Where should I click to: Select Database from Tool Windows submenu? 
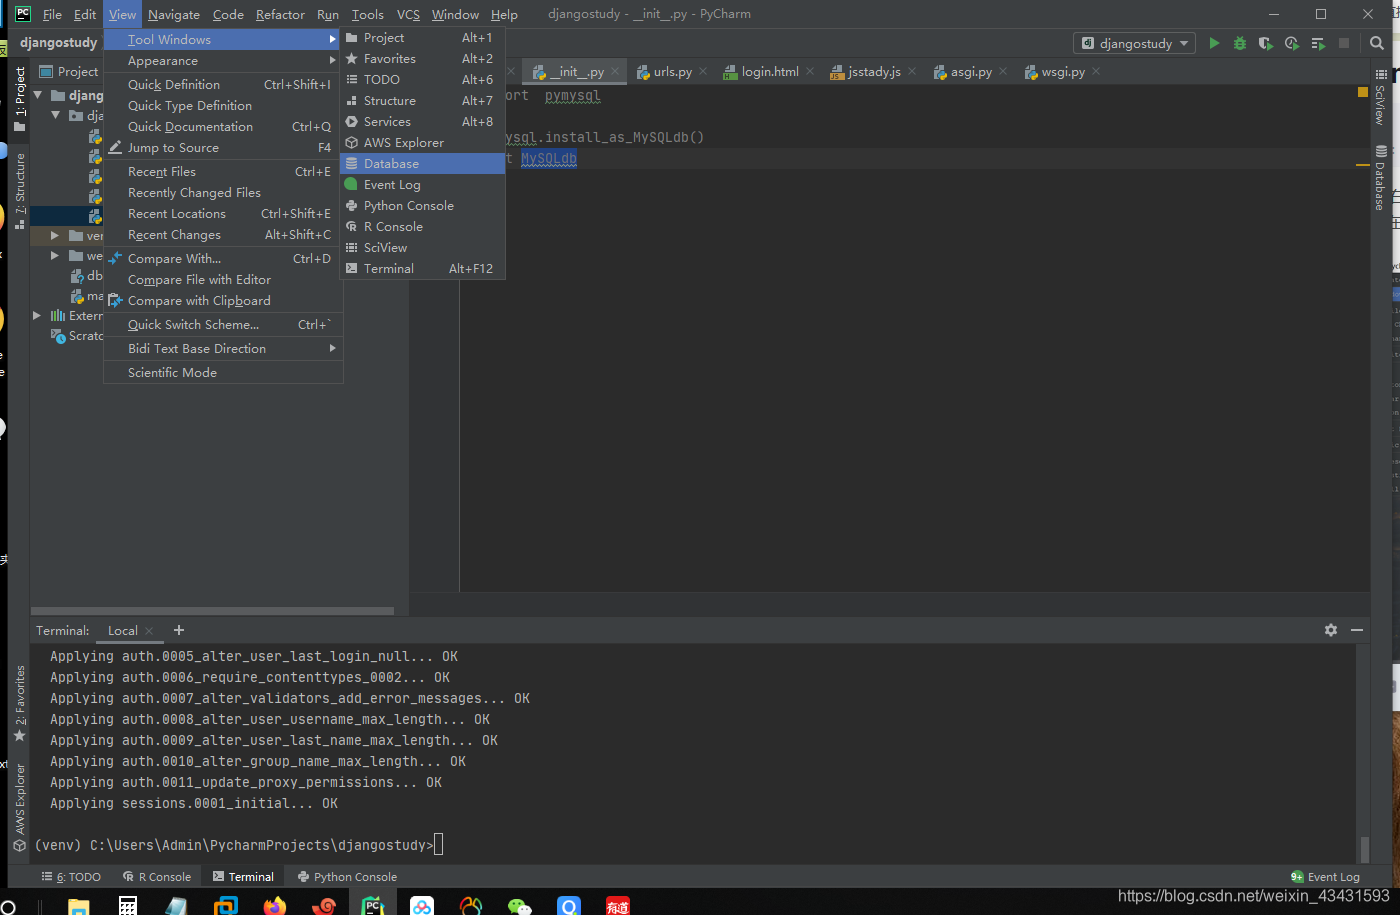[x=422, y=163]
